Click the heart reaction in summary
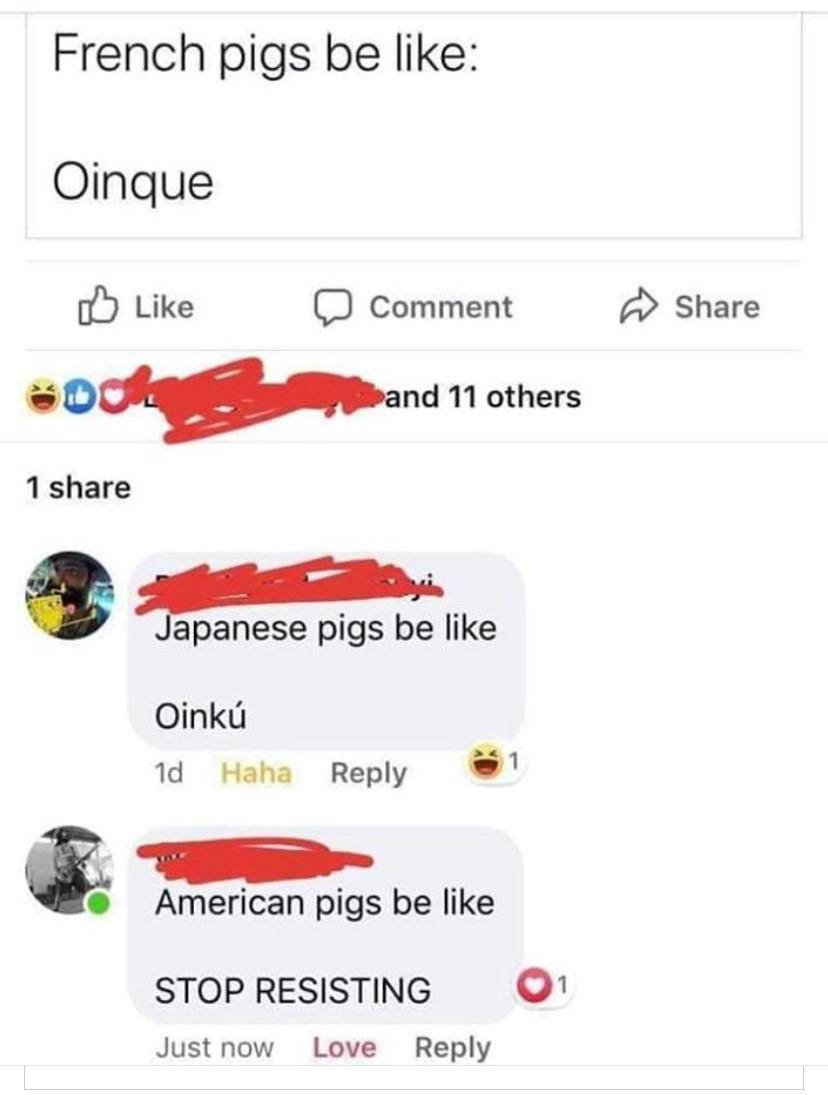Viewport: 828px width, 1095px height. pyautogui.click(x=115, y=396)
